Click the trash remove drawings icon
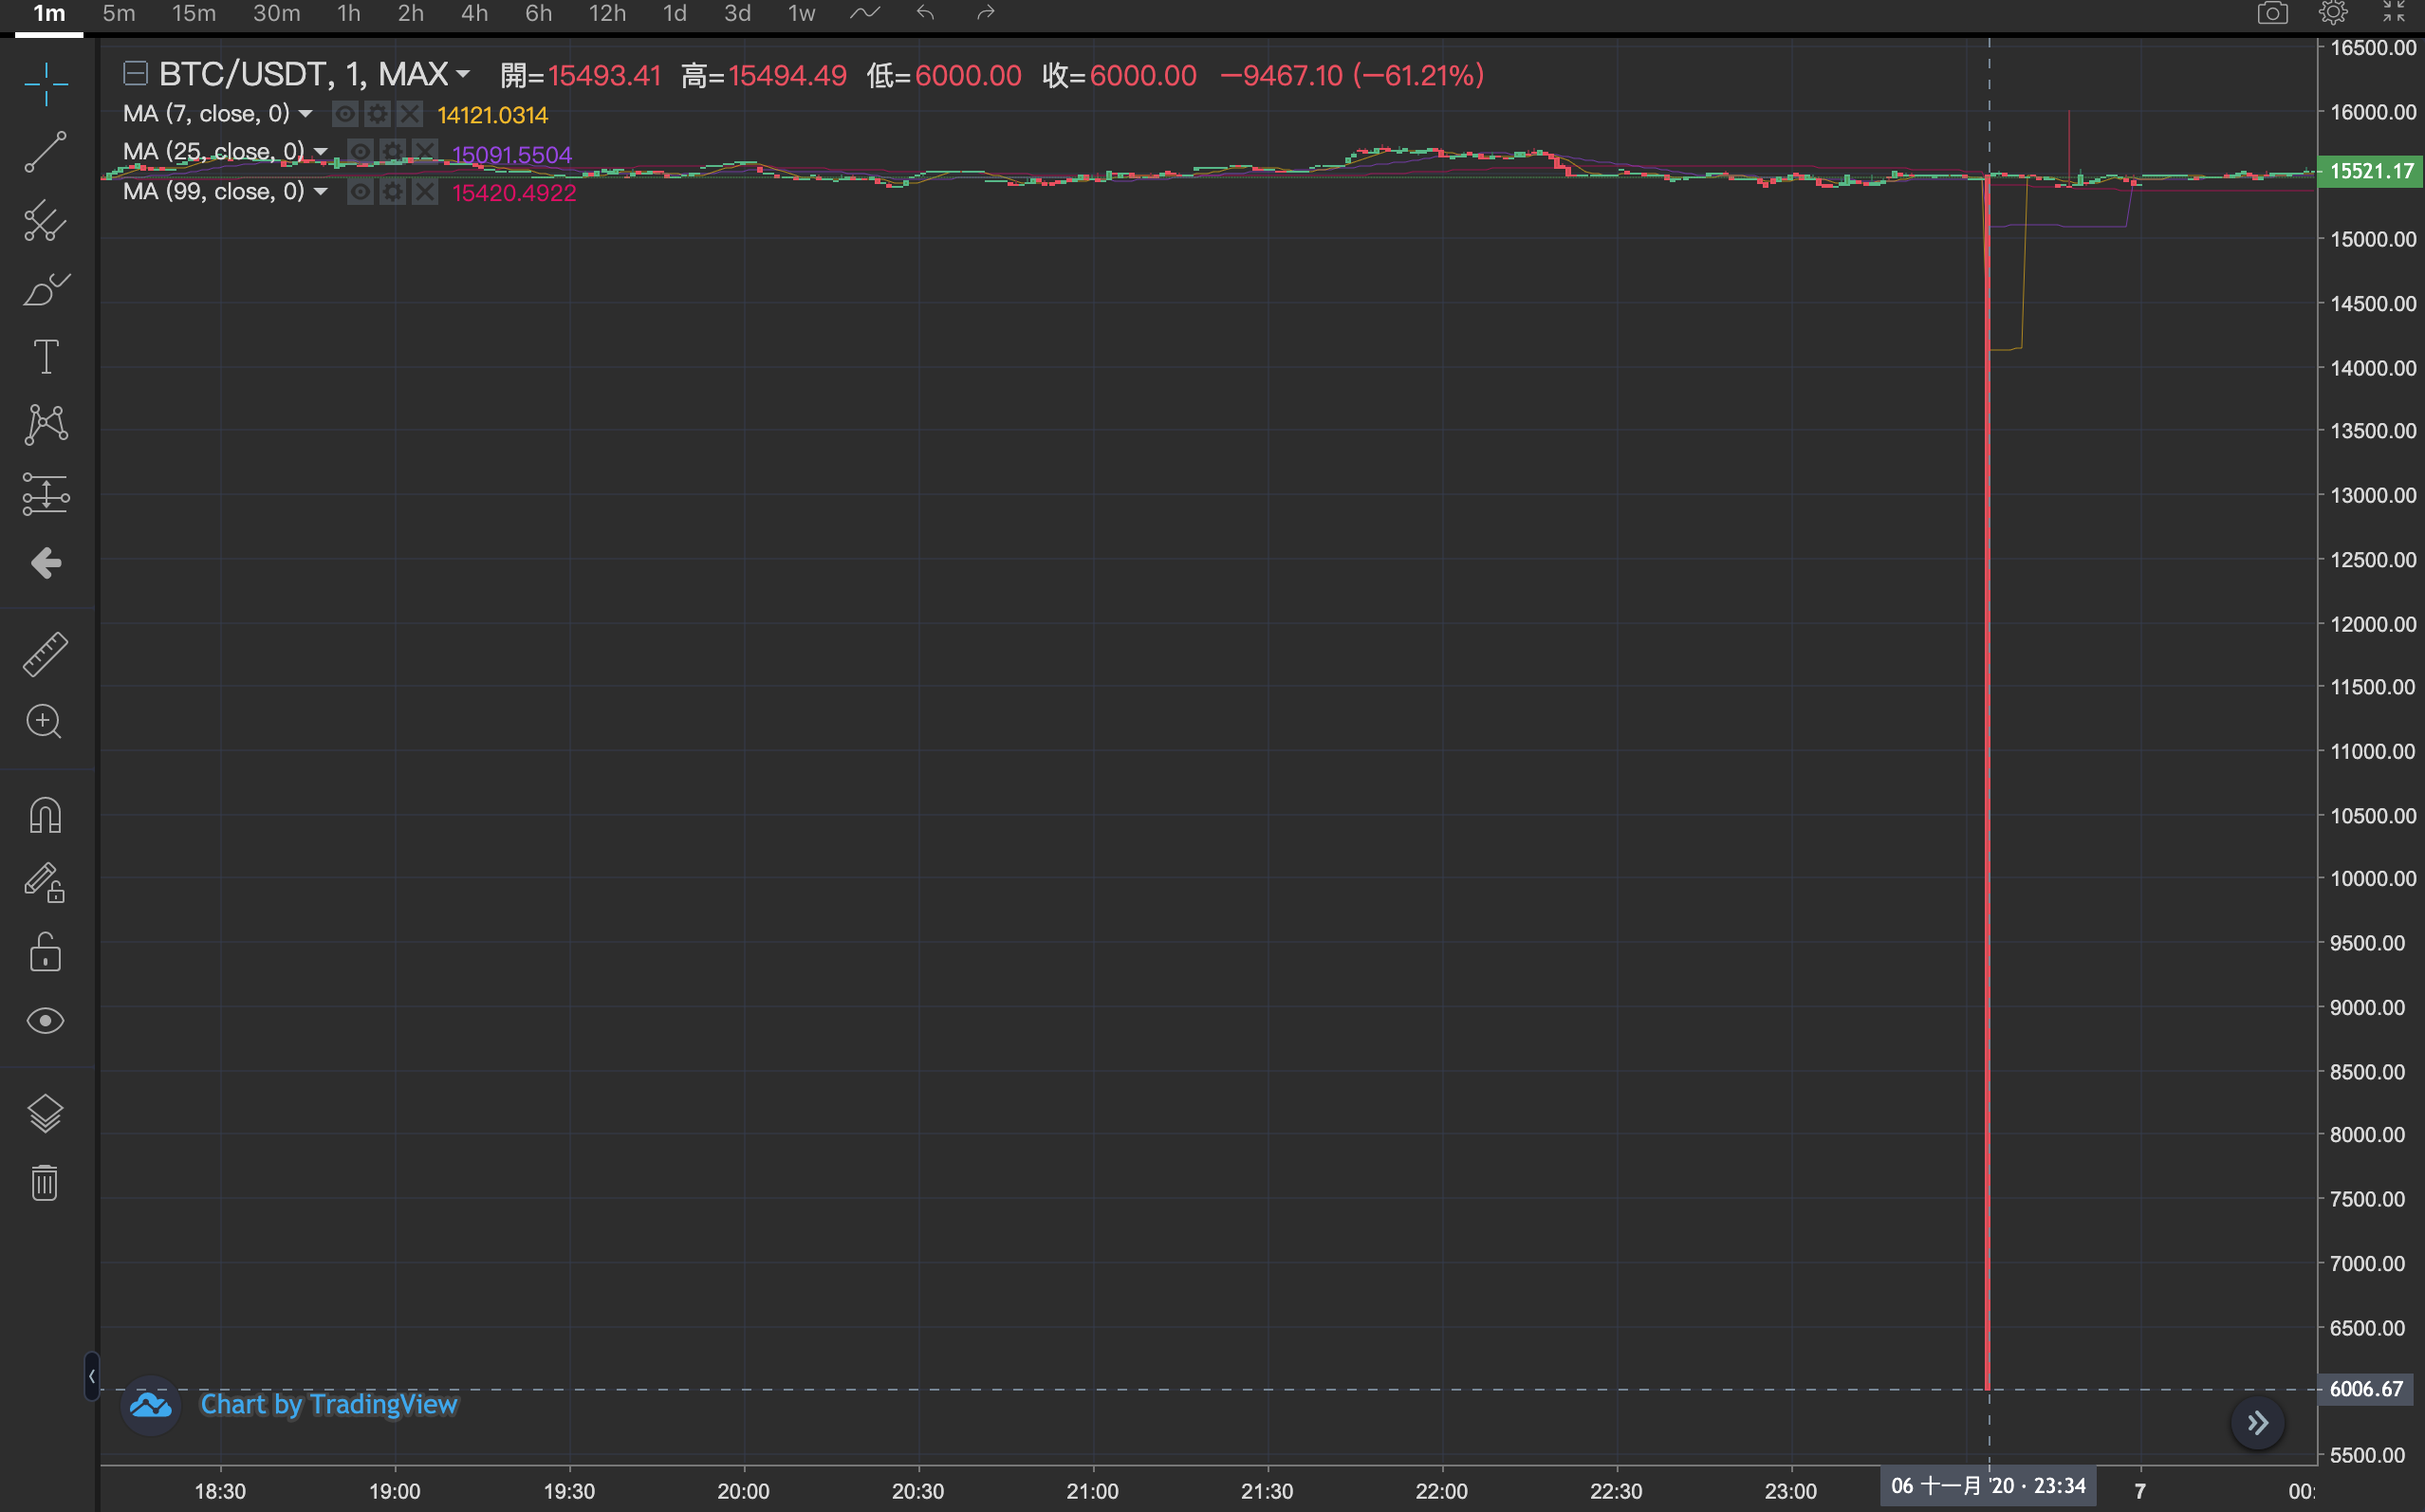 tap(45, 1182)
